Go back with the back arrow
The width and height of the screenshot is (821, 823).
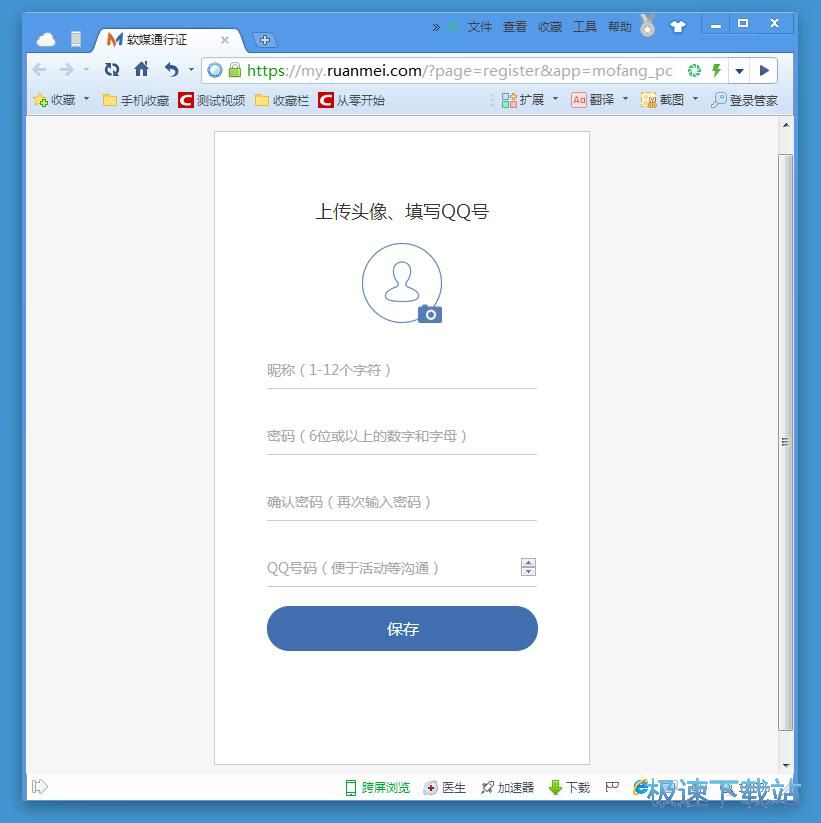coord(40,69)
